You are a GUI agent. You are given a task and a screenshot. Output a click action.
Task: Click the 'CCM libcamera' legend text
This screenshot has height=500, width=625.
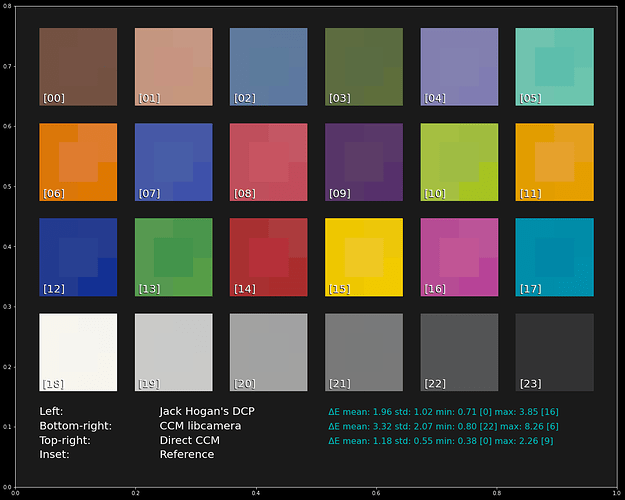click(200, 426)
